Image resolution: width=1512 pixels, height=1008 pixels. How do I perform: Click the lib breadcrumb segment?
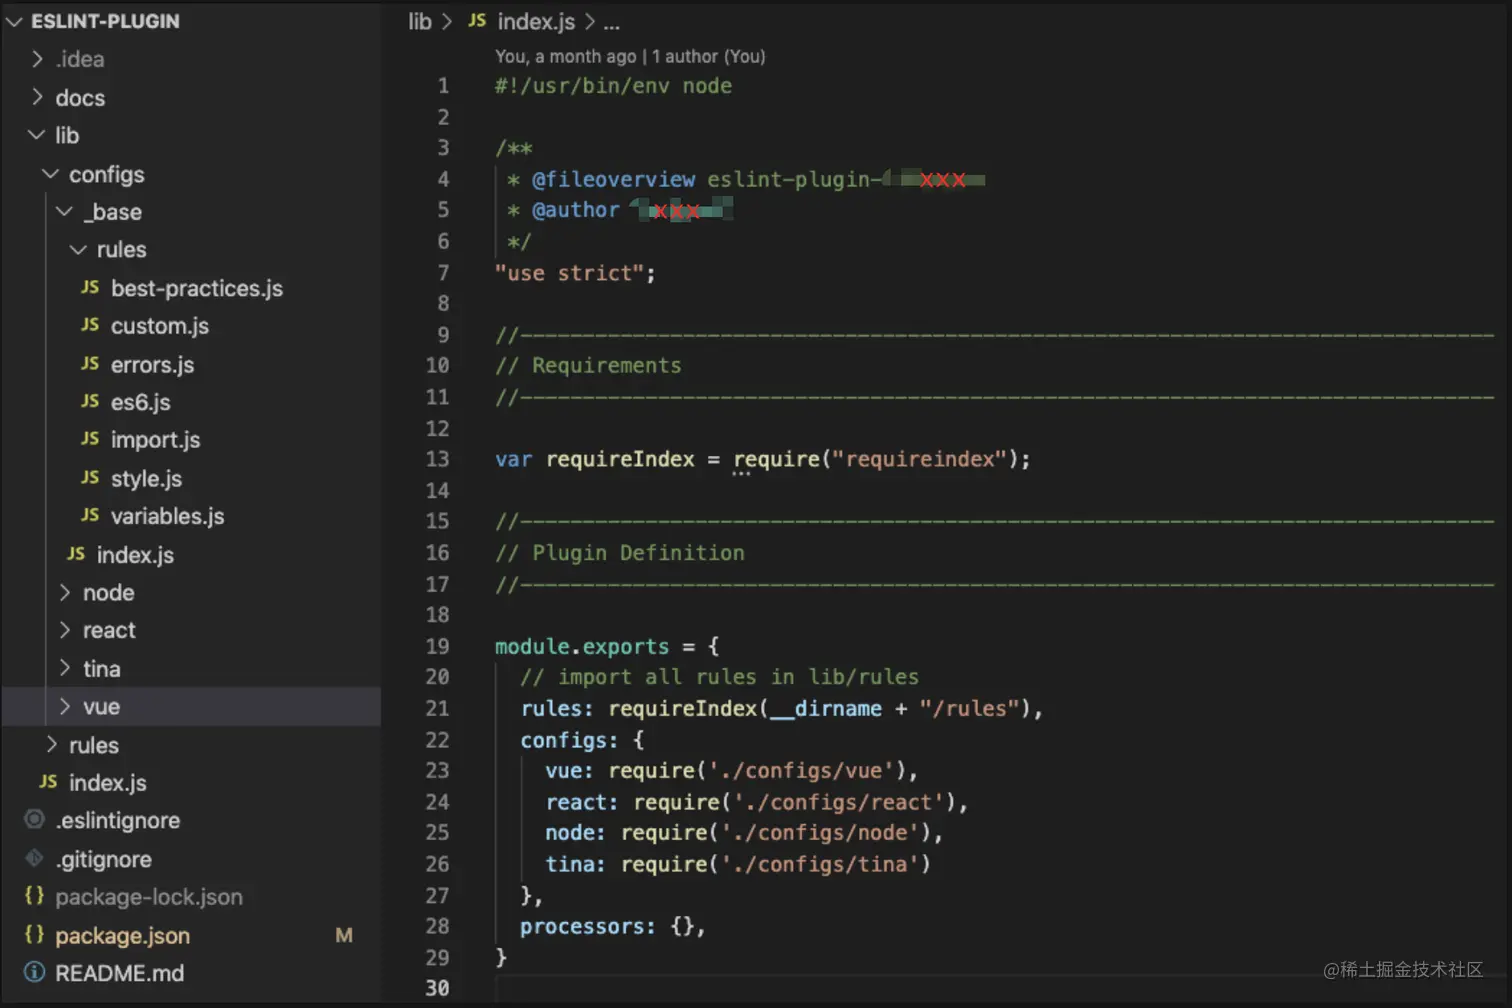point(420,21)
